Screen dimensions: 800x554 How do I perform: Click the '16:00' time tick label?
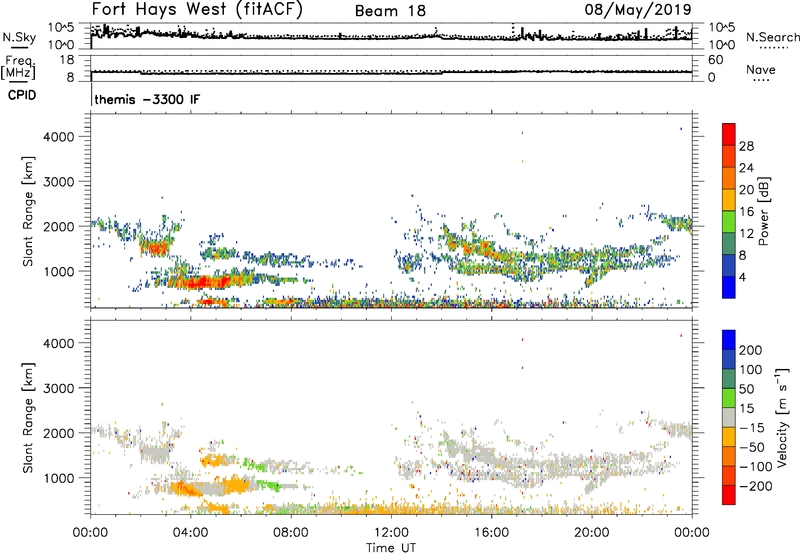click(491, 533)
